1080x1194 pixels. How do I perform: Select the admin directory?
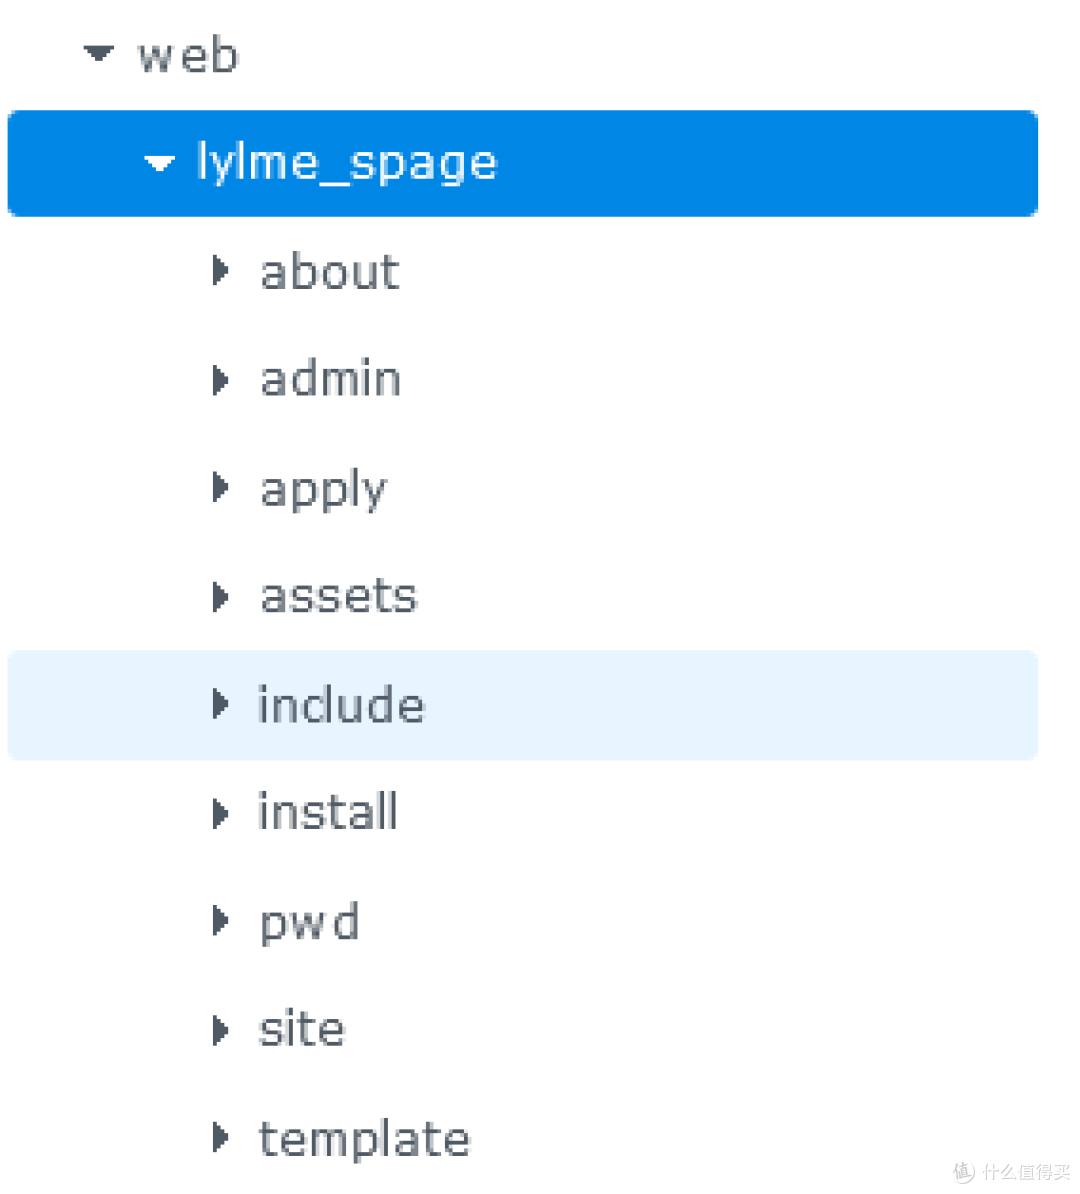[x=331, y=380]
